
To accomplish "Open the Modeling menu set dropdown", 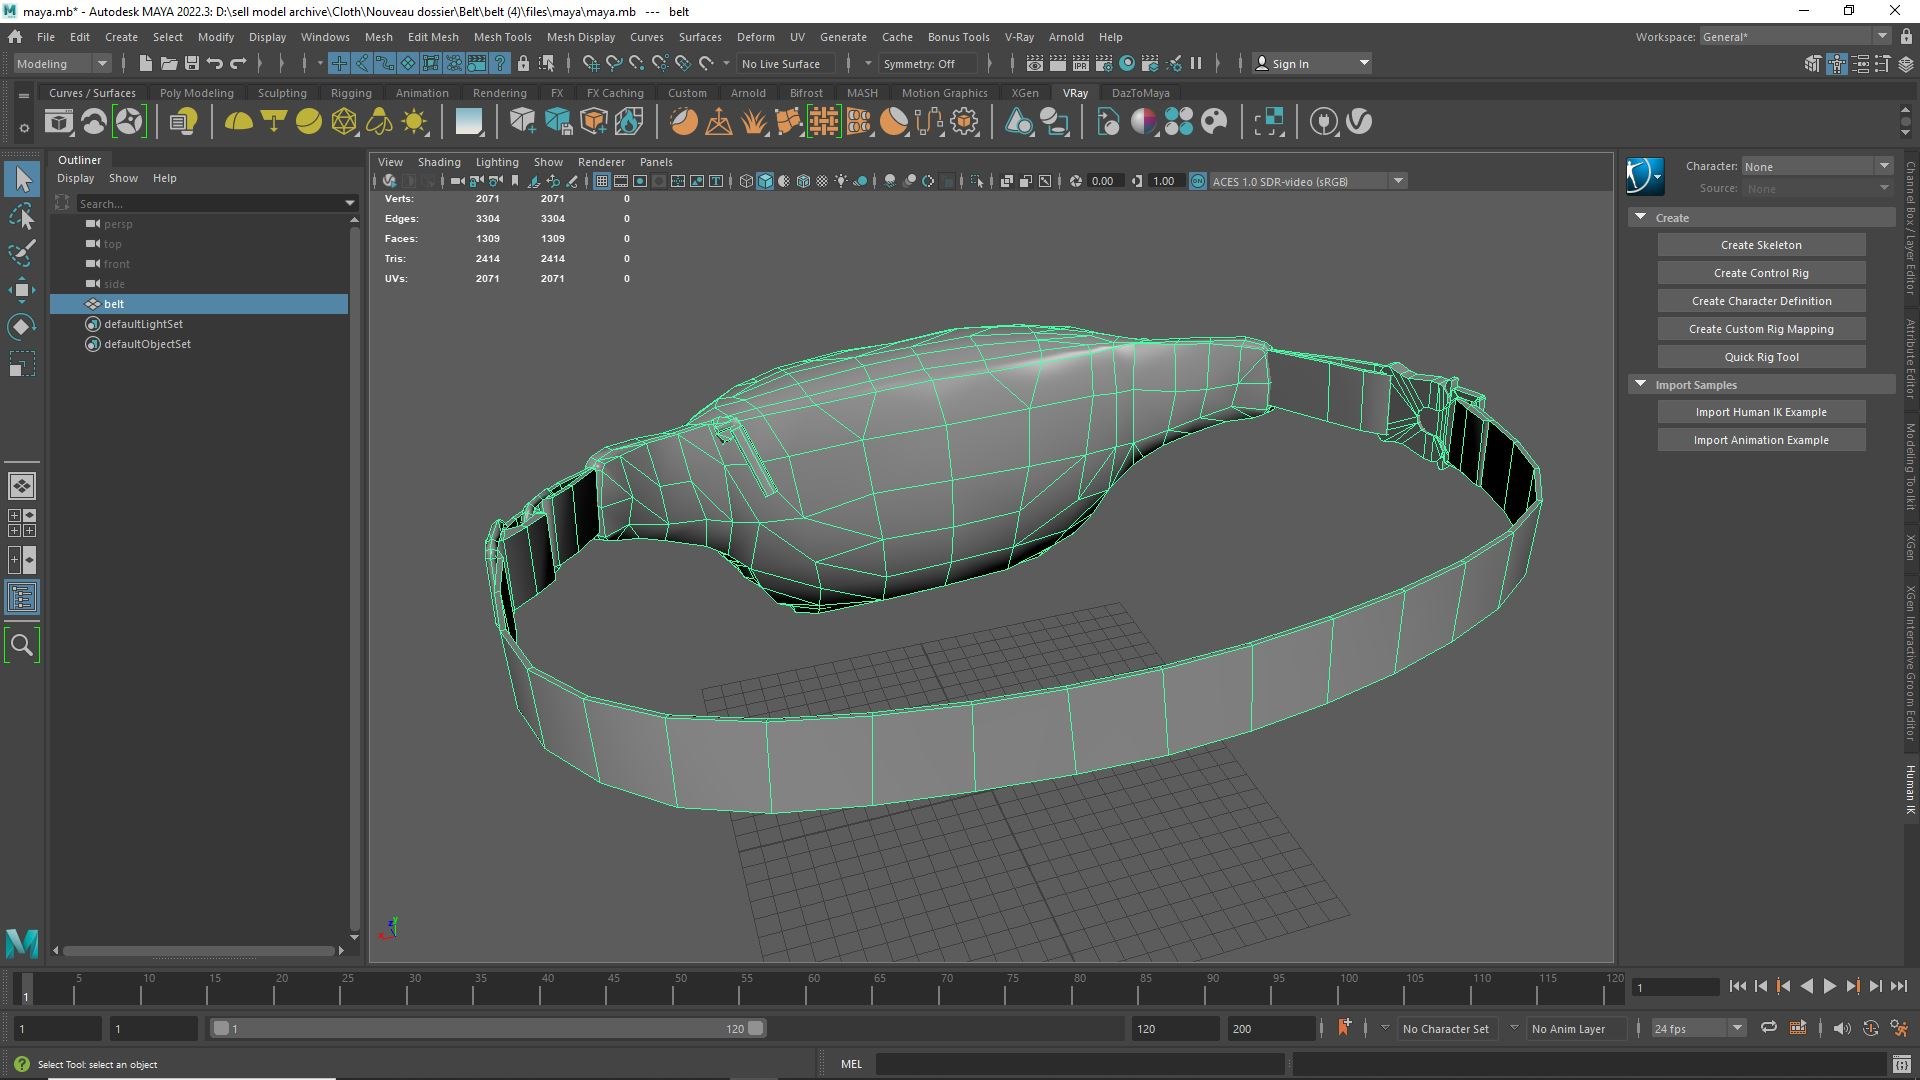I will click(x=62, y=63).
